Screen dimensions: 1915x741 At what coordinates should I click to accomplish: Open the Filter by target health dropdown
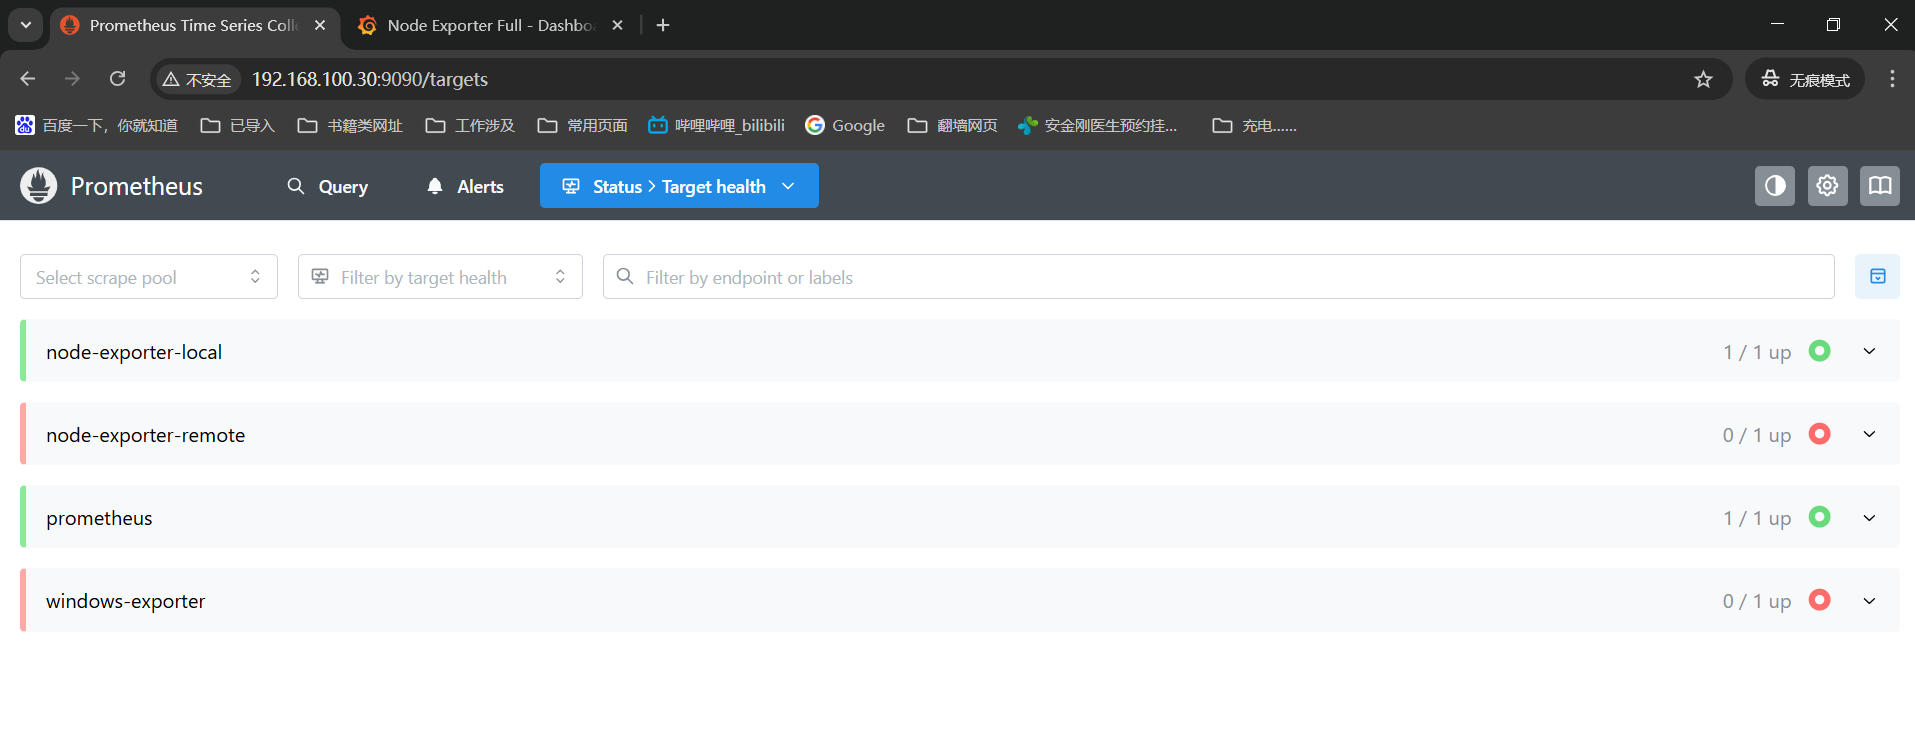(x=440, y=277)
